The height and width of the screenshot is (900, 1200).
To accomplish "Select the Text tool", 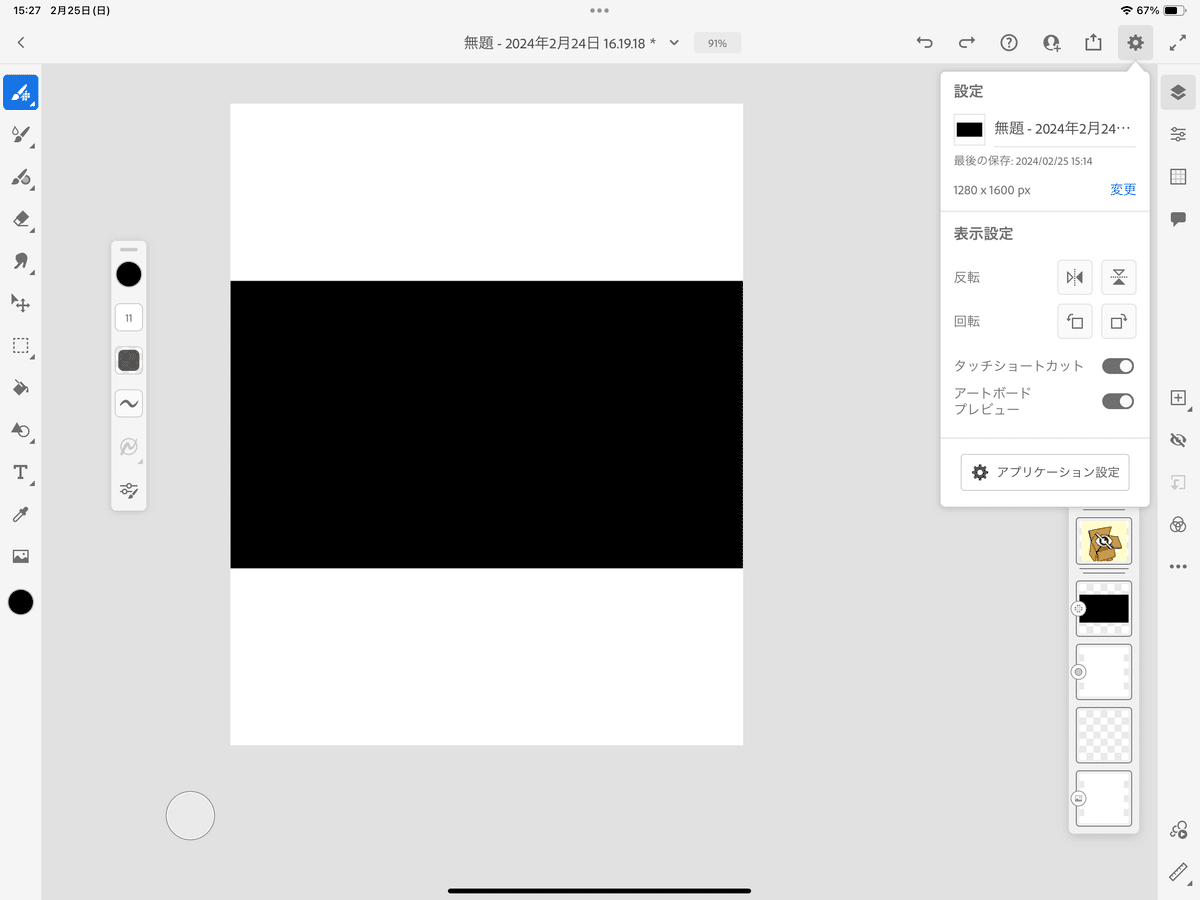I will (x=20, y=472).
